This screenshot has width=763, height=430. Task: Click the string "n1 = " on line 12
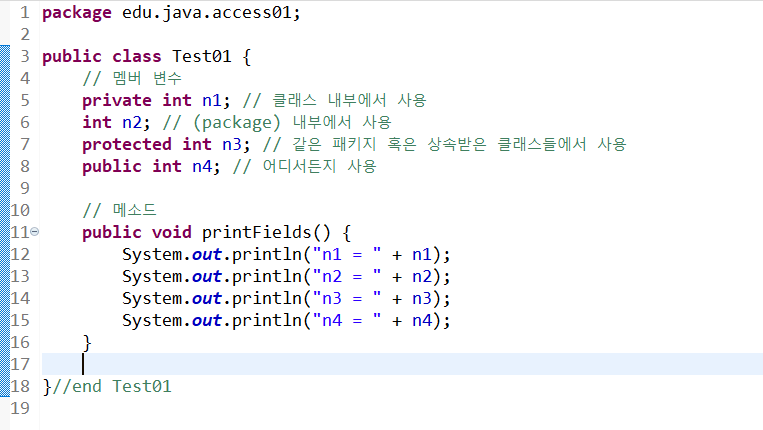(346, 254)
